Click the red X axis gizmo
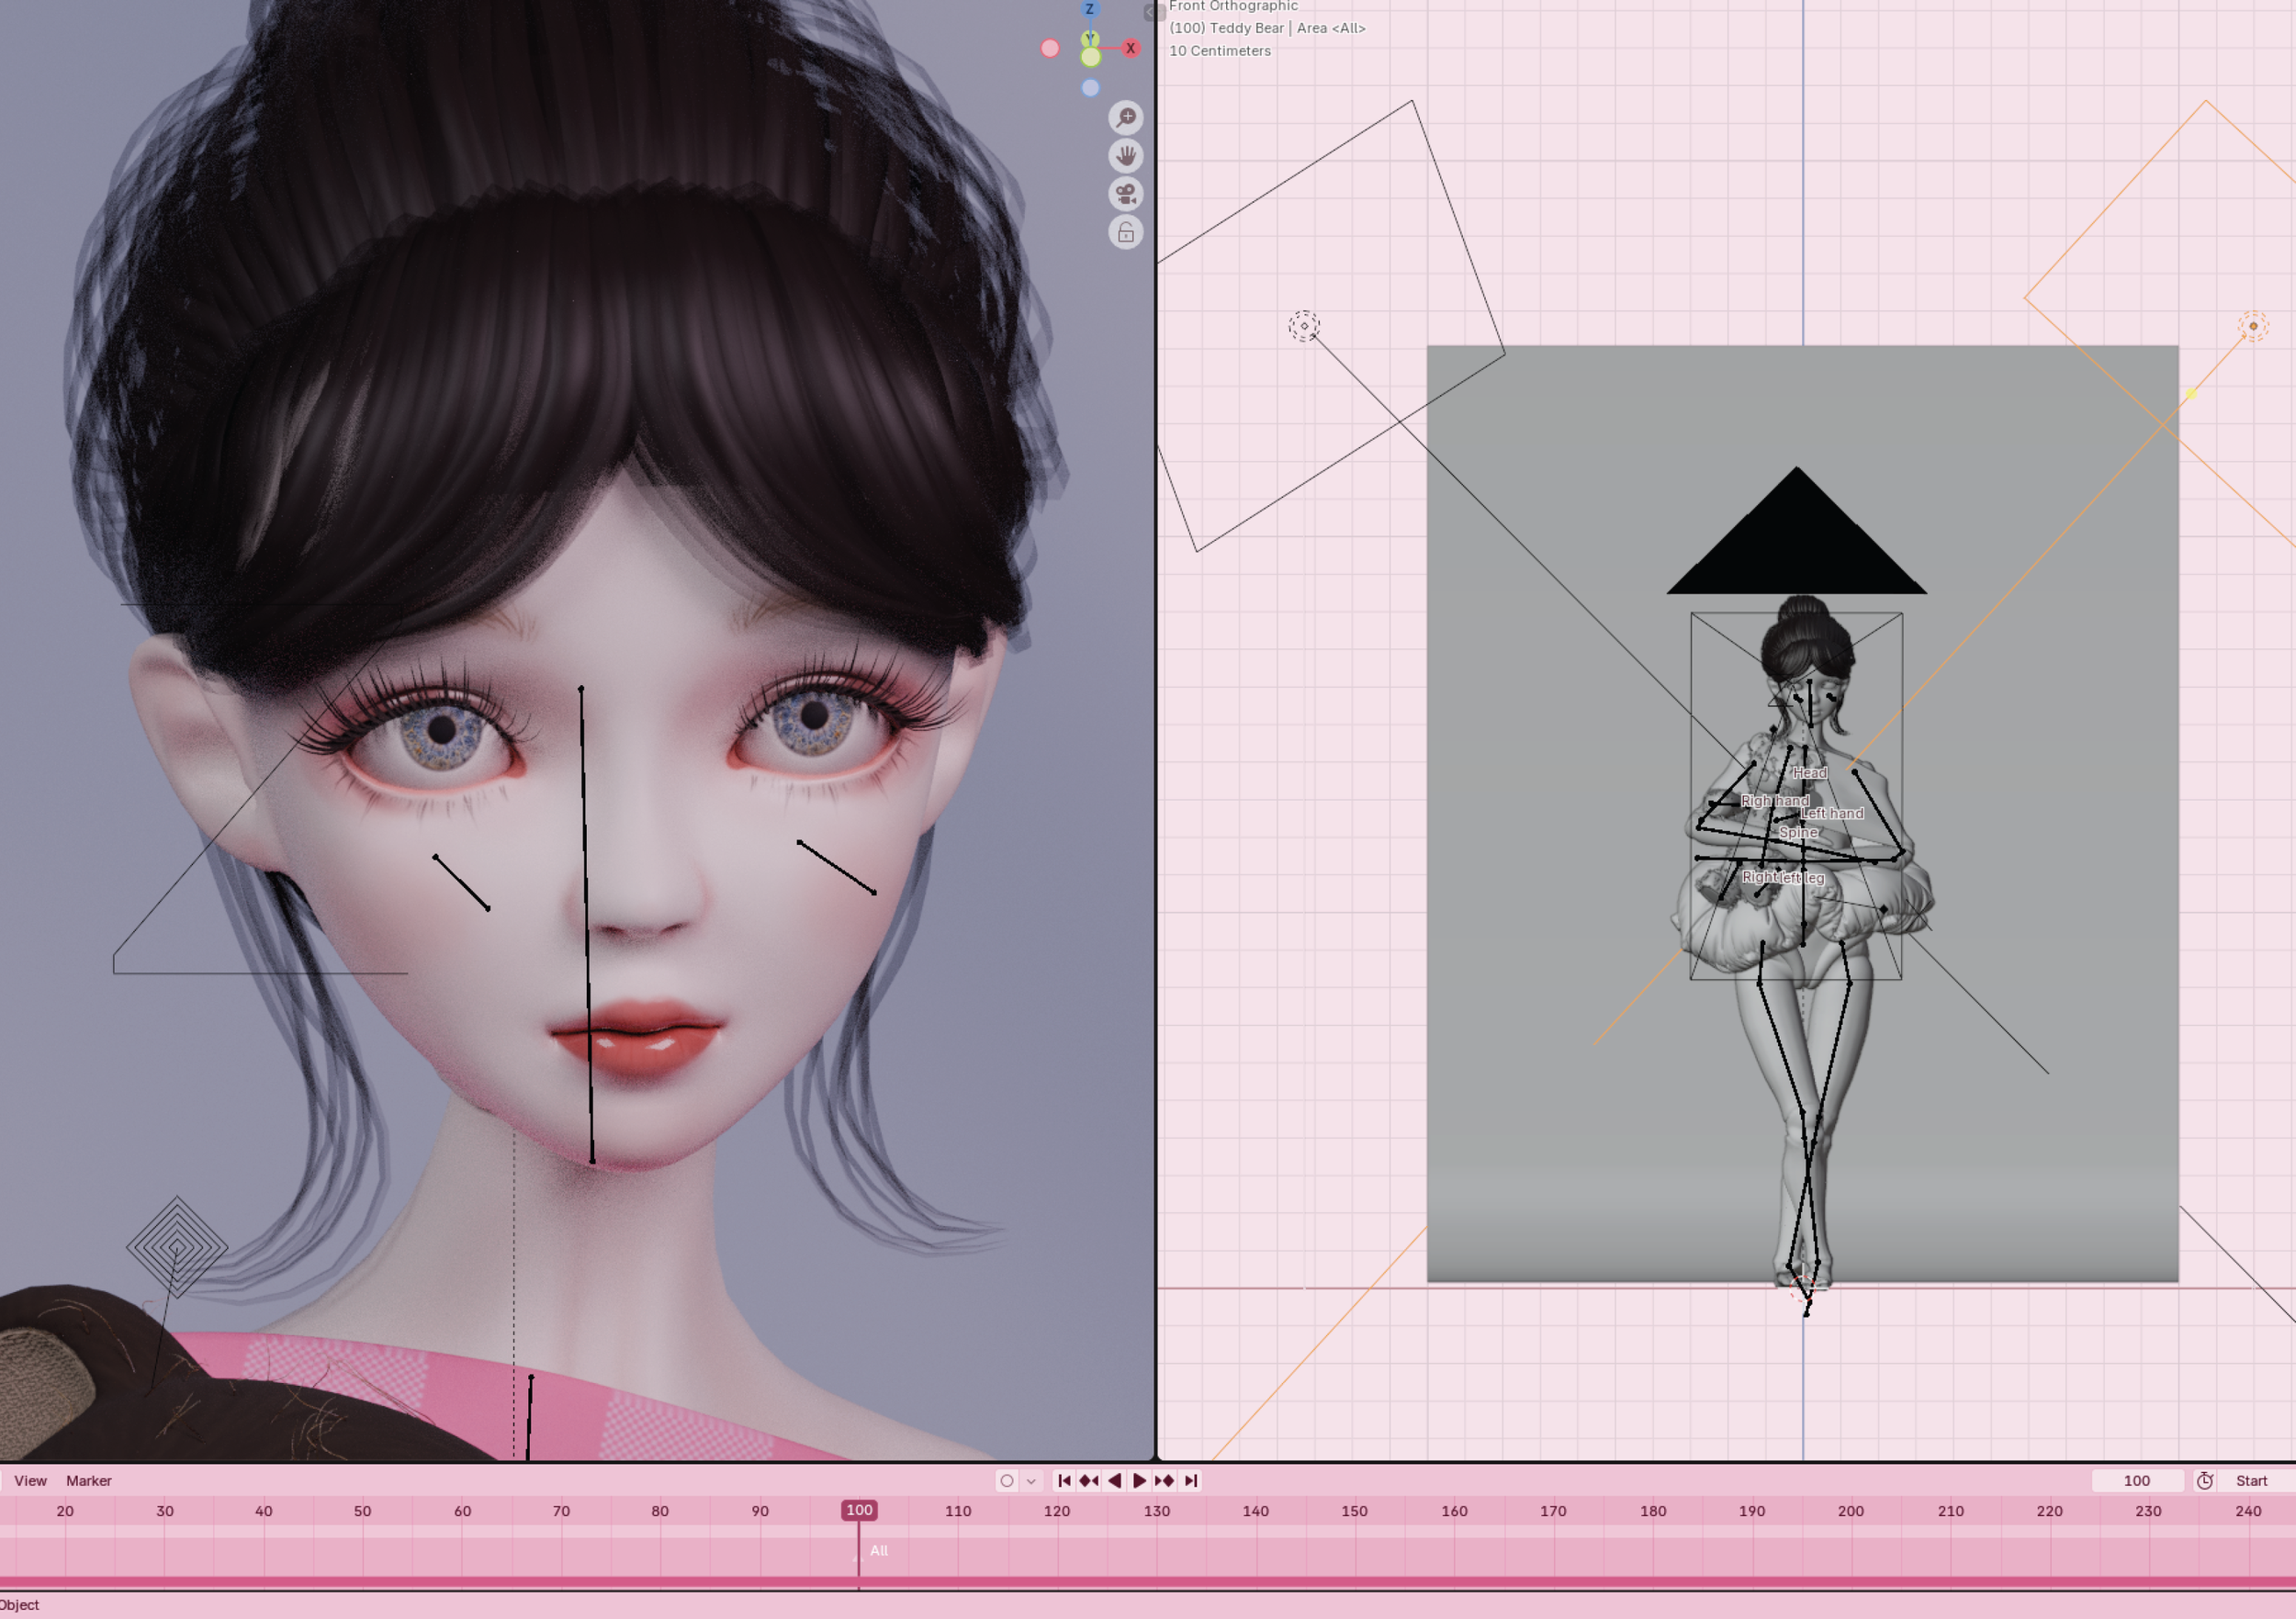Screen dimensions: 2296x1619 (1131, 48)
